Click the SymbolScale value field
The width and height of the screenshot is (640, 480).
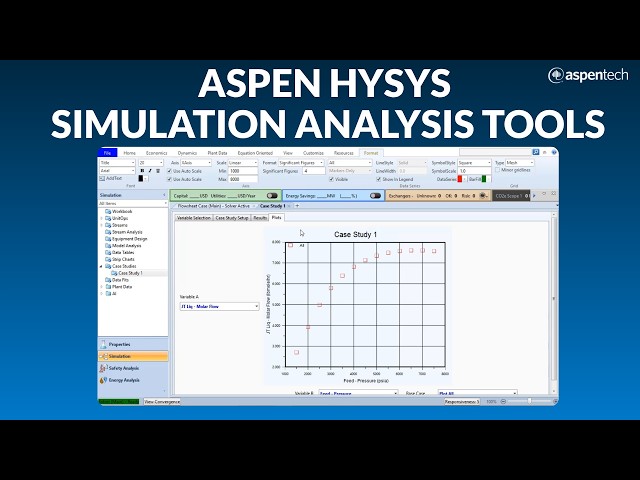474,171
